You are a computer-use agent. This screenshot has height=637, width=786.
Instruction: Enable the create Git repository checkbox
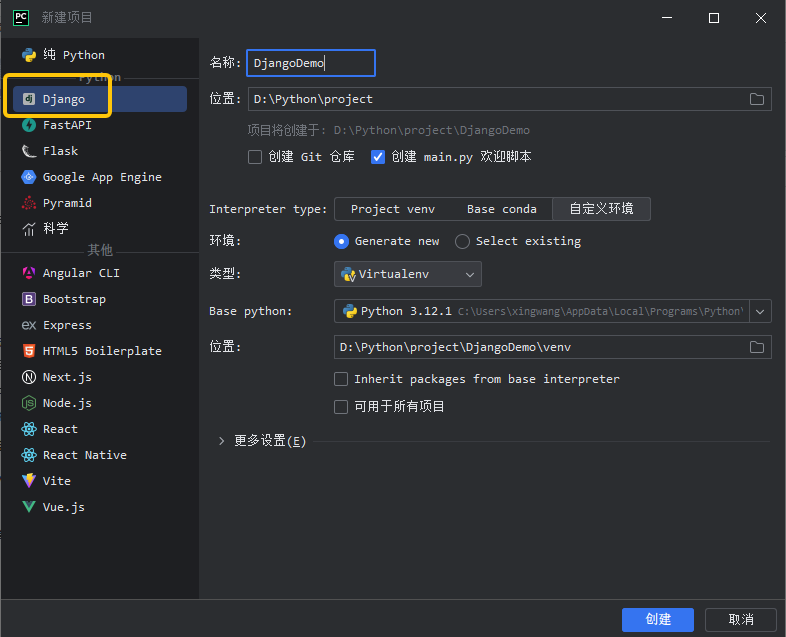tap(255, 157)
